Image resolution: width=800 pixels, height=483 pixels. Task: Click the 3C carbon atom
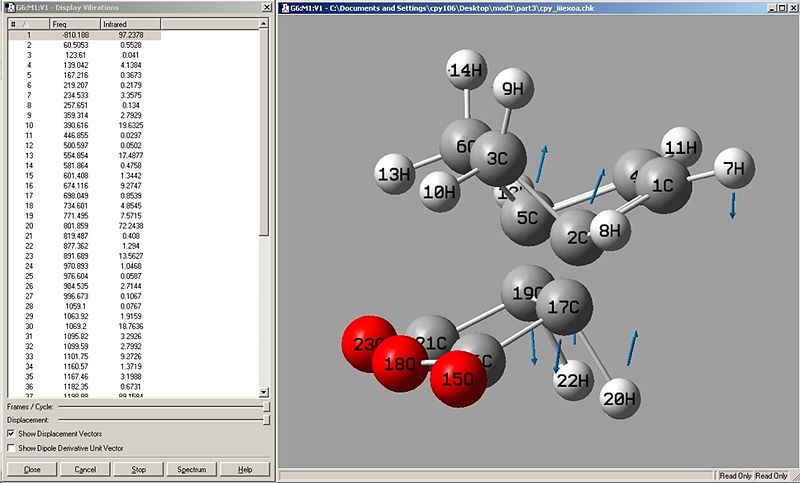point(497,158)
